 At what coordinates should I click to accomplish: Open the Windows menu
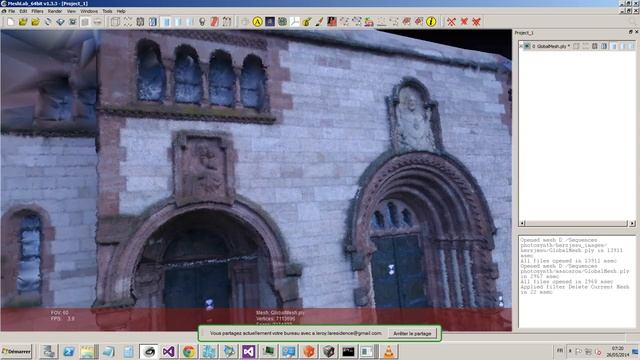[x=89, y=11]
